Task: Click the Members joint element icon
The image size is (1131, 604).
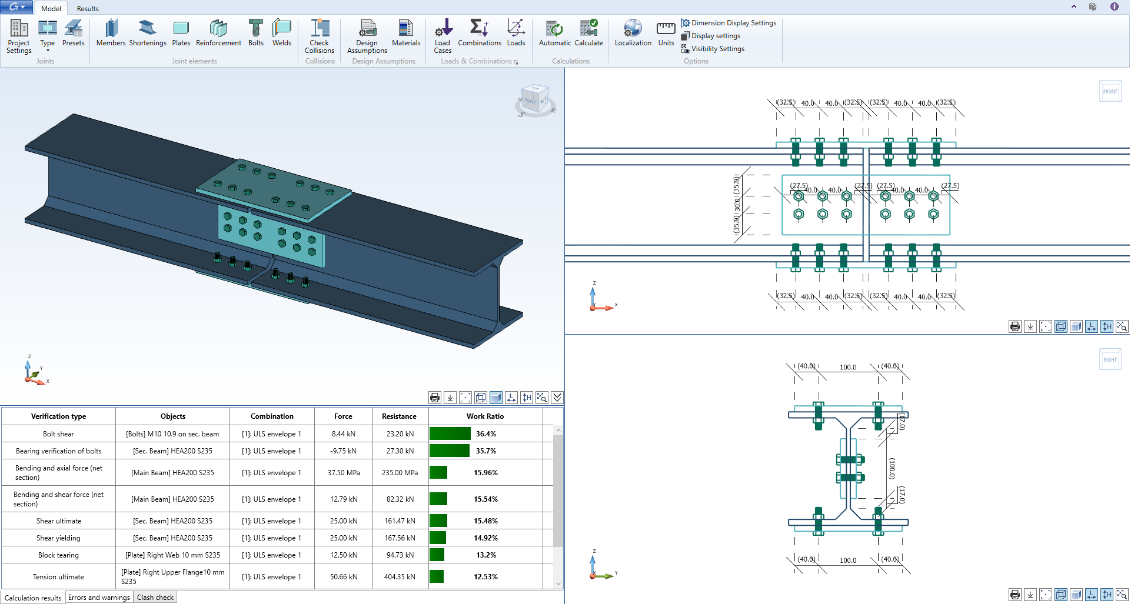Action: 110,30
